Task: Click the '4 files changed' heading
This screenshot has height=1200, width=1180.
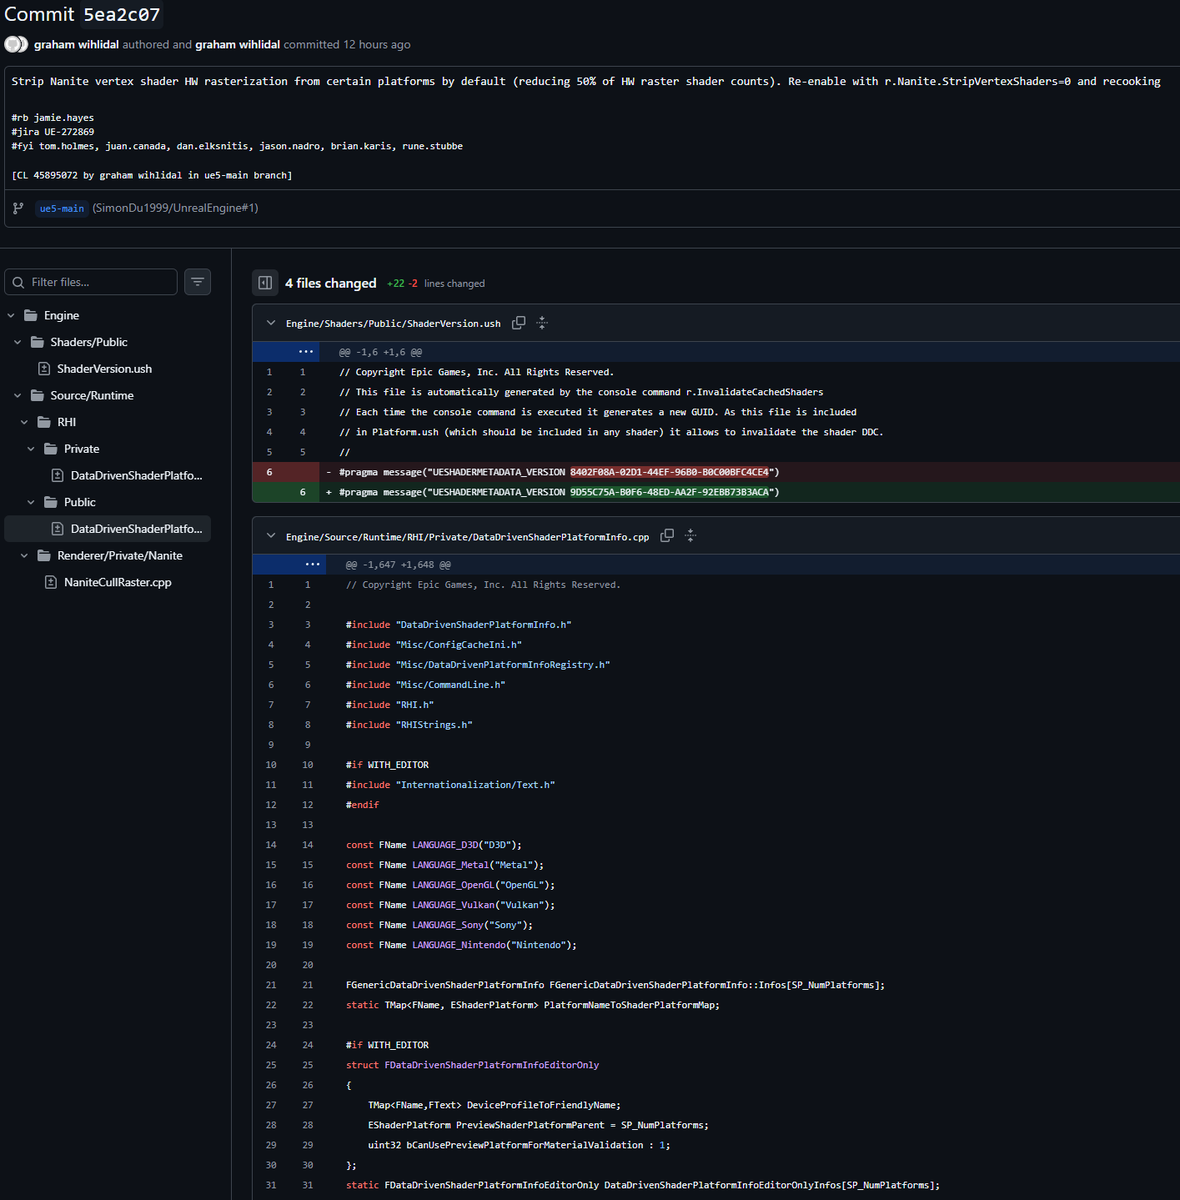Action: coord(331,283)
